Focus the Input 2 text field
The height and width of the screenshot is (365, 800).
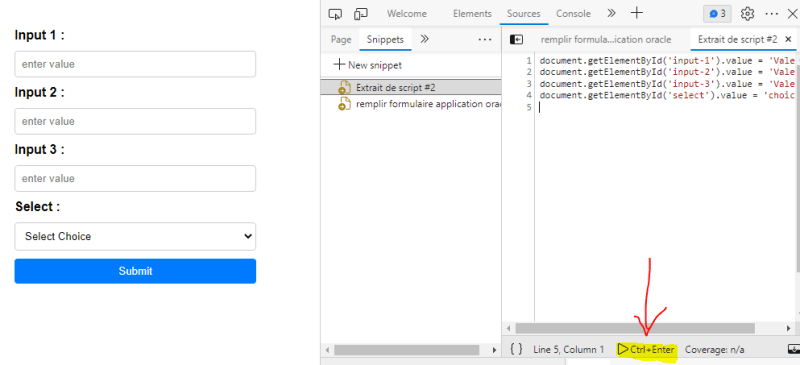[x=135, y=121]
